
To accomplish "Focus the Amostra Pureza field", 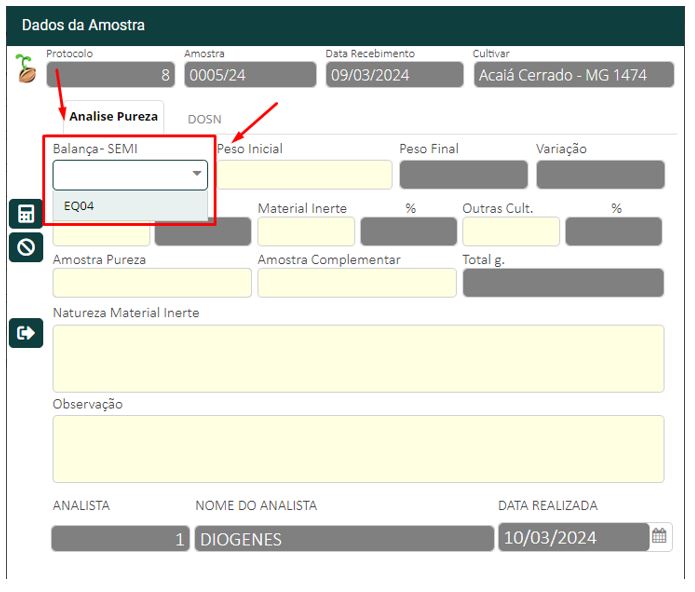I will click(152, 283).
